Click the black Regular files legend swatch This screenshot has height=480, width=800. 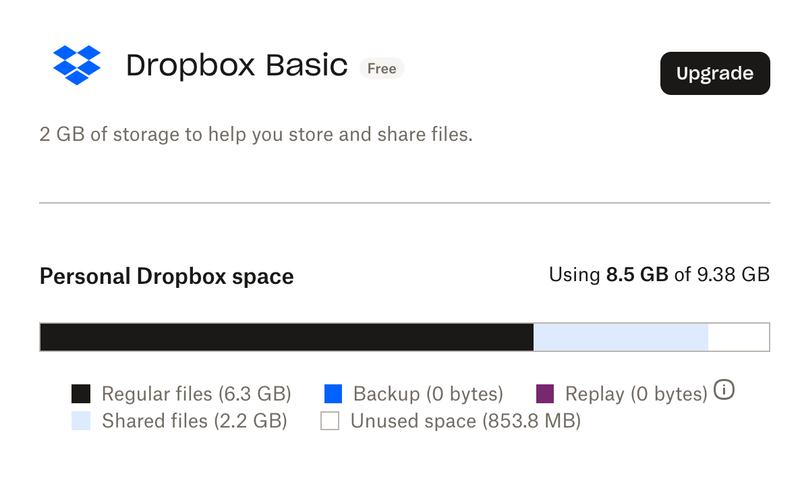[x=81, y=394]
